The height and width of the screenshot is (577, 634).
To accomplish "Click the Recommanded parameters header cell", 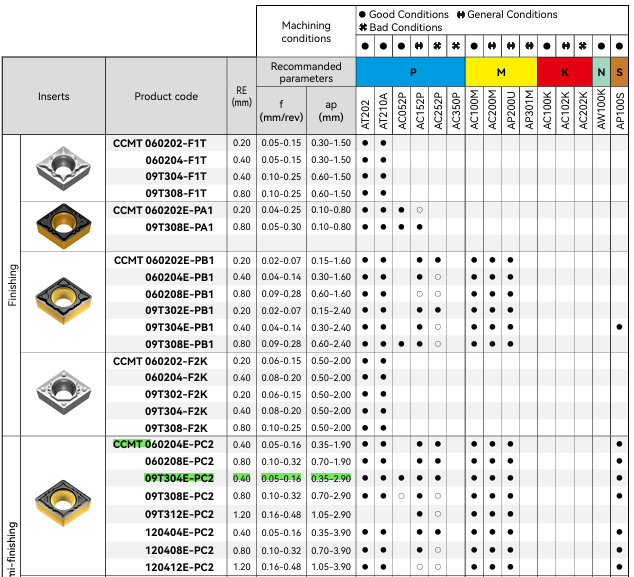I will (306, 72).
